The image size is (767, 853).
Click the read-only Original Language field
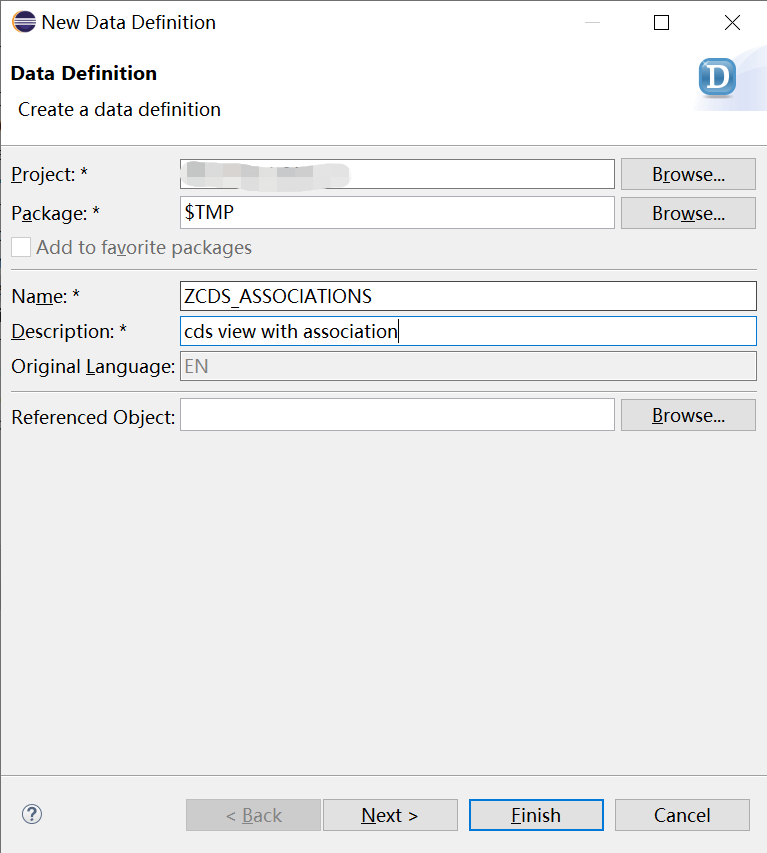click(x=468, y=365)
